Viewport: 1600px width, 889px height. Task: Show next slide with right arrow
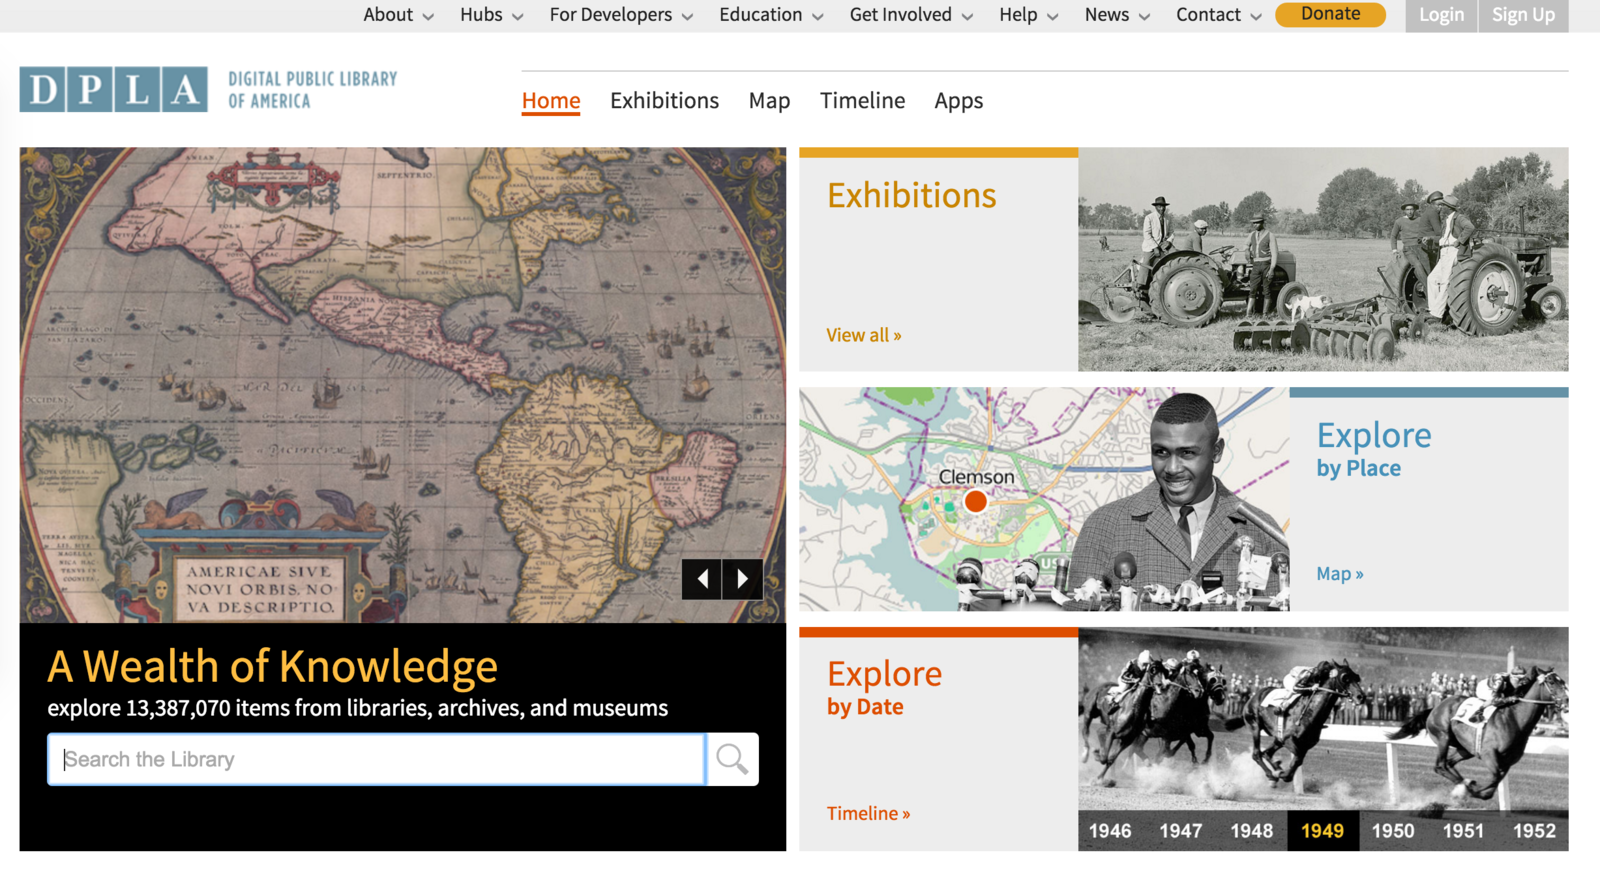point(743,579)
